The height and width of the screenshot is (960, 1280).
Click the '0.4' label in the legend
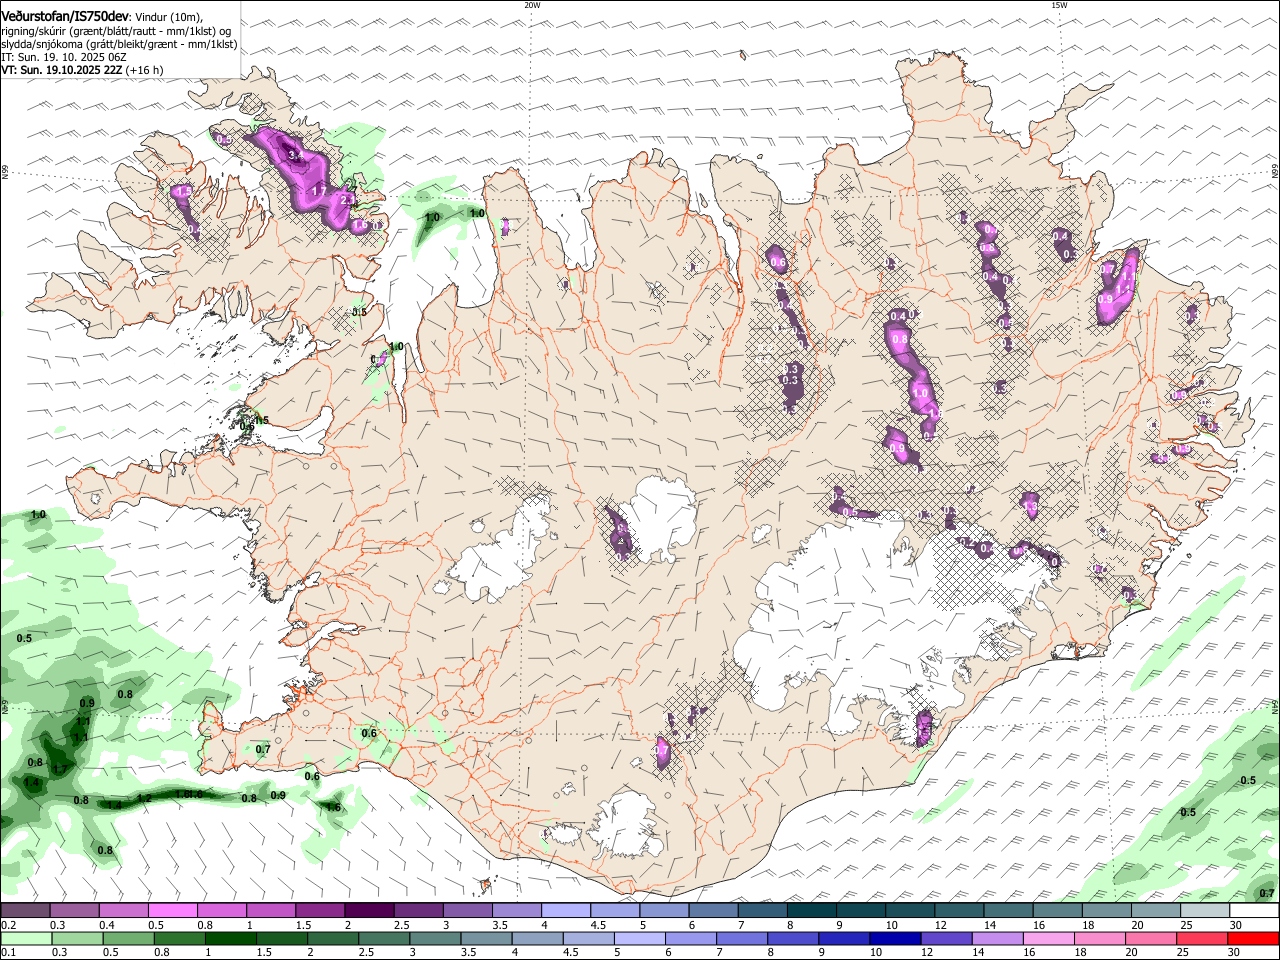point(107,925)
